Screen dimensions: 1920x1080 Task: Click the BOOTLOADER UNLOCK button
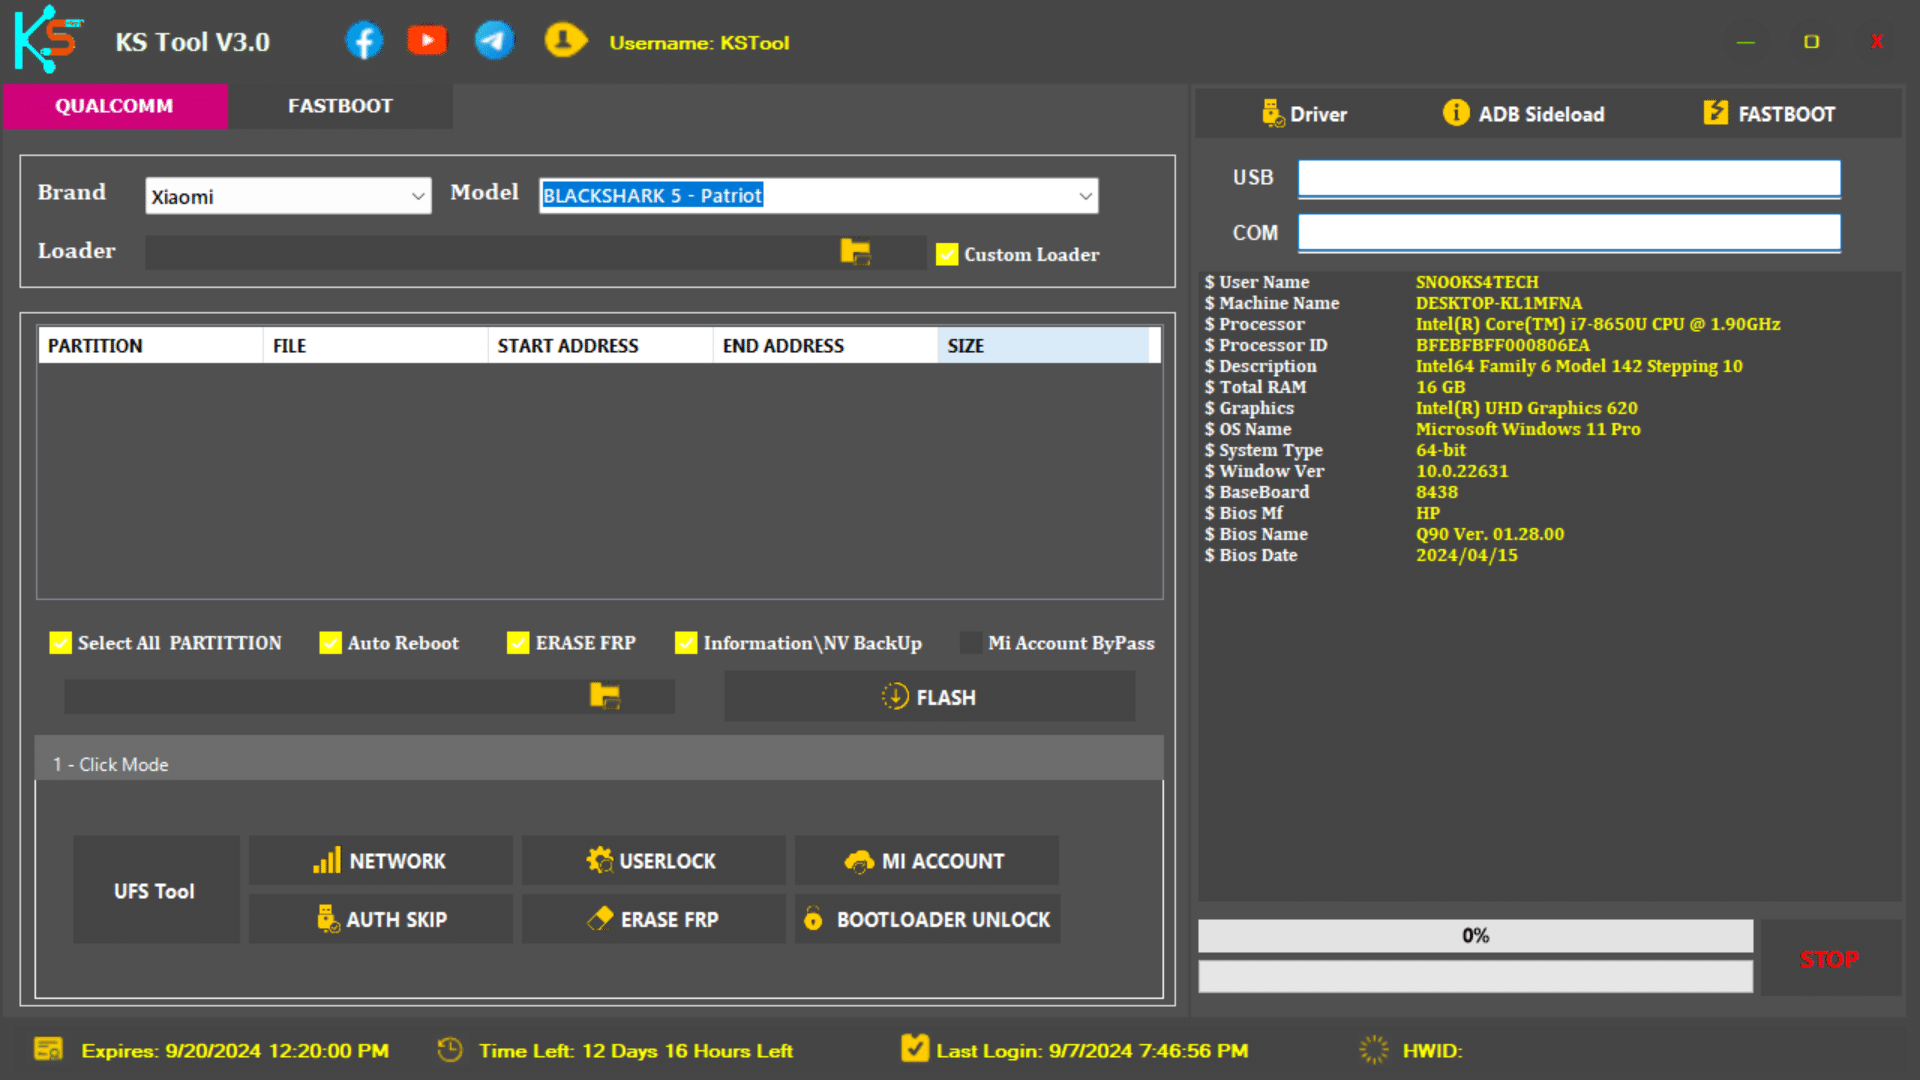(x=927, y=919)
